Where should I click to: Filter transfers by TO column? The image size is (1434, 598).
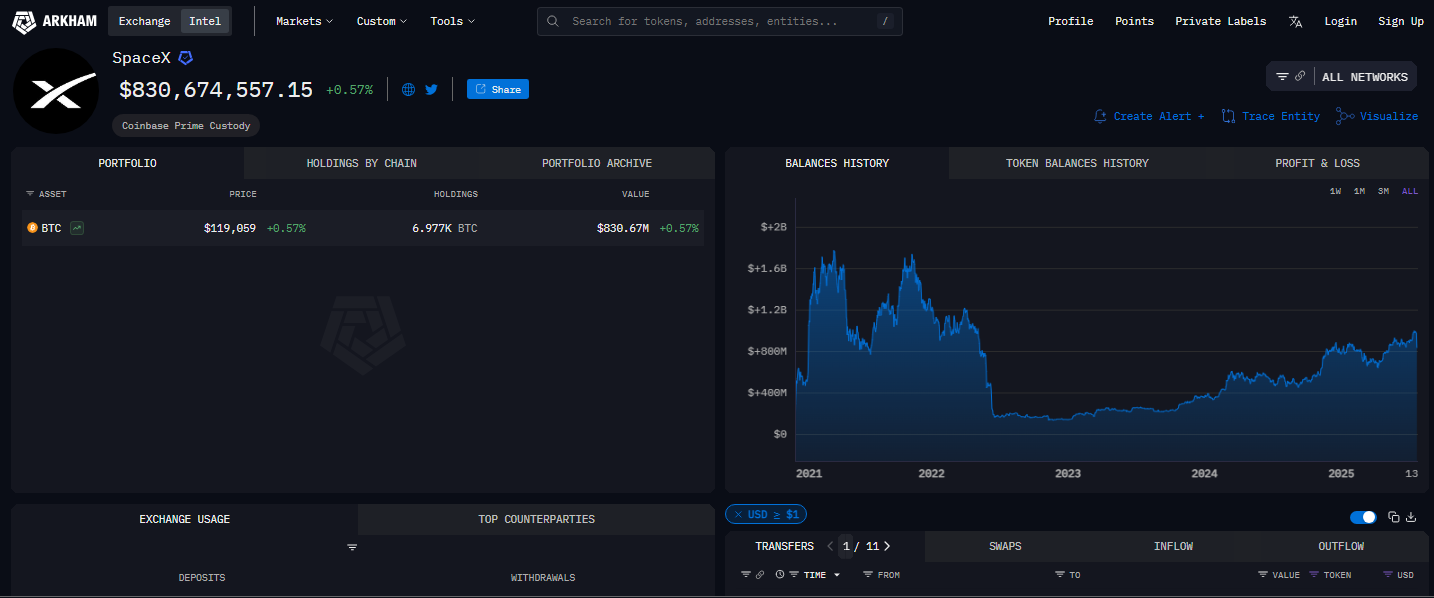(x=1059, y=575)
